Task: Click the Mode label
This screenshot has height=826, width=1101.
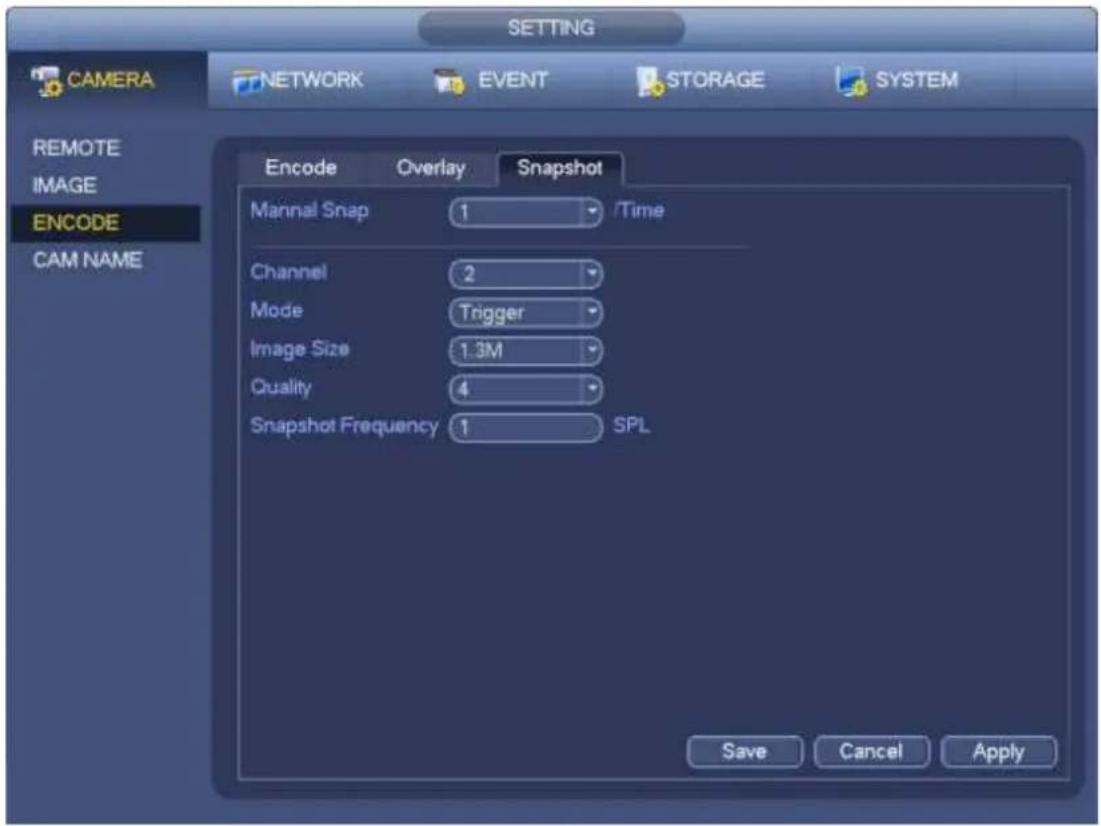Action: coord(277,310)
